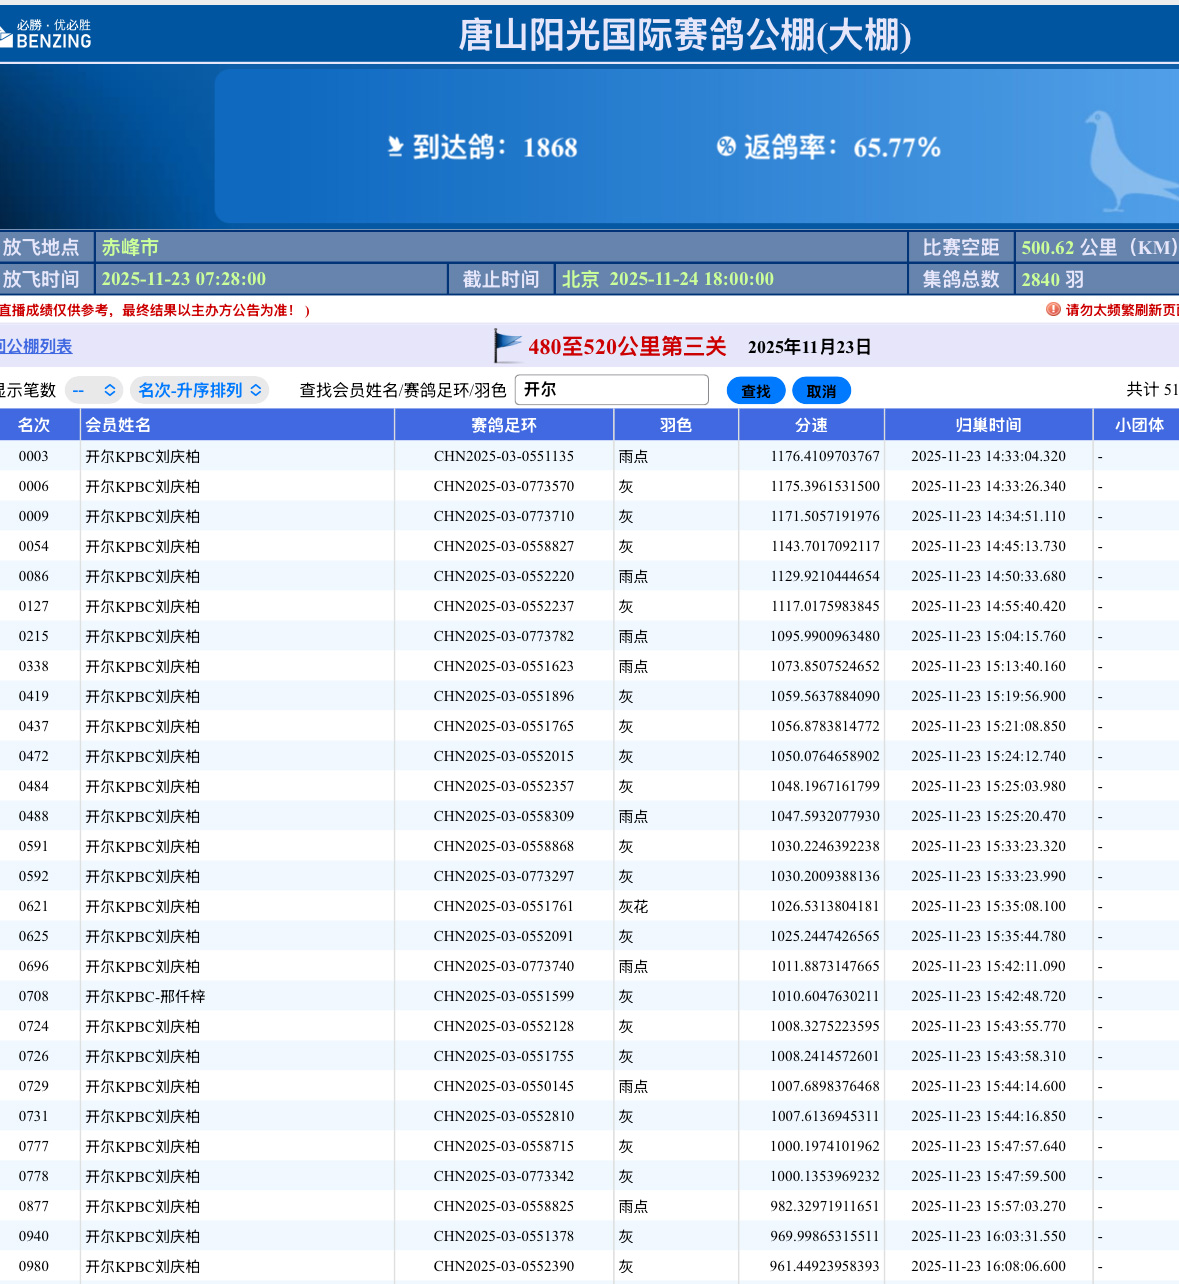Click the 名次 column header
1179x1284 pixels.
34,425
